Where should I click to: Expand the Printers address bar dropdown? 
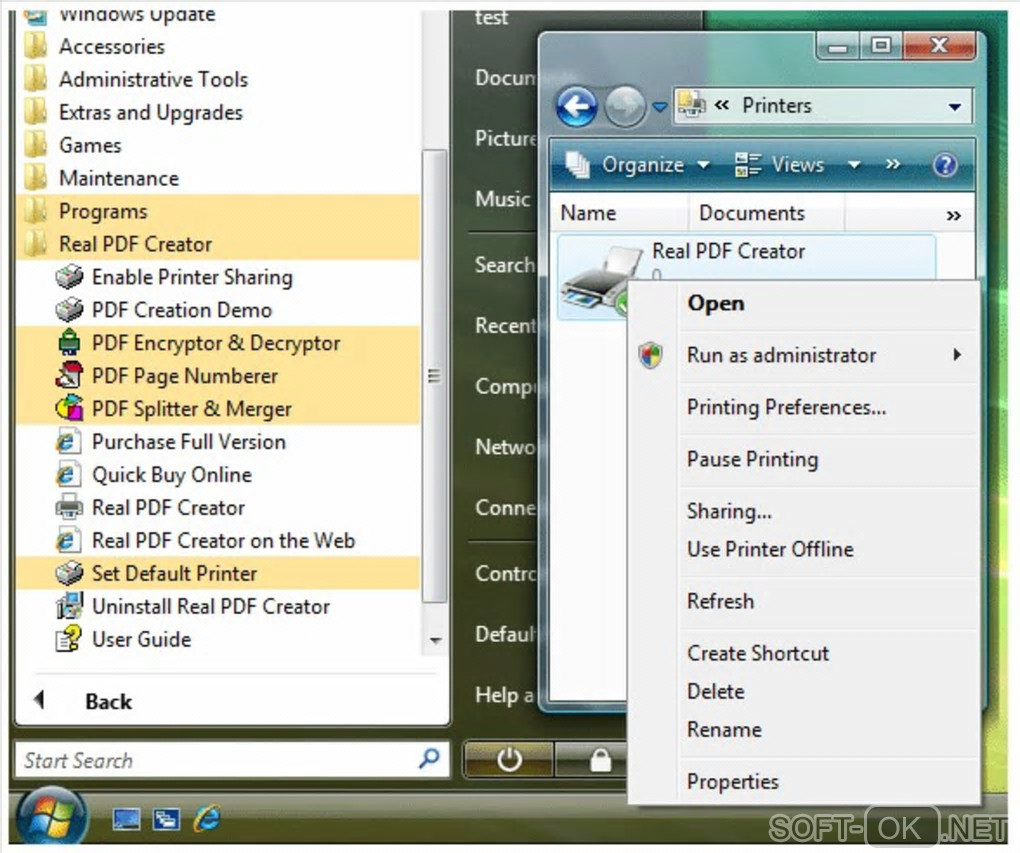coord(954,107)
